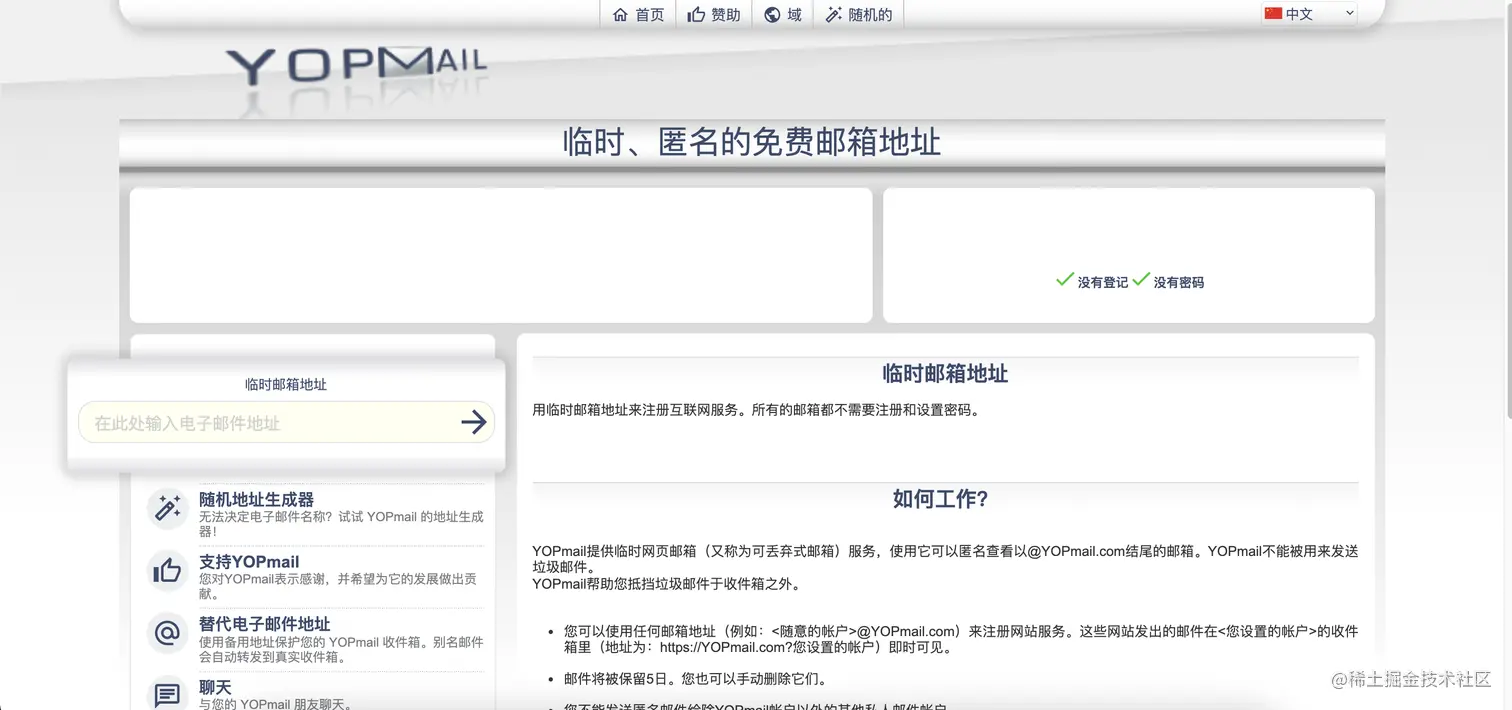Click the Chinese flag icon
1512x710 pixels.
(x=1273, y=14)
